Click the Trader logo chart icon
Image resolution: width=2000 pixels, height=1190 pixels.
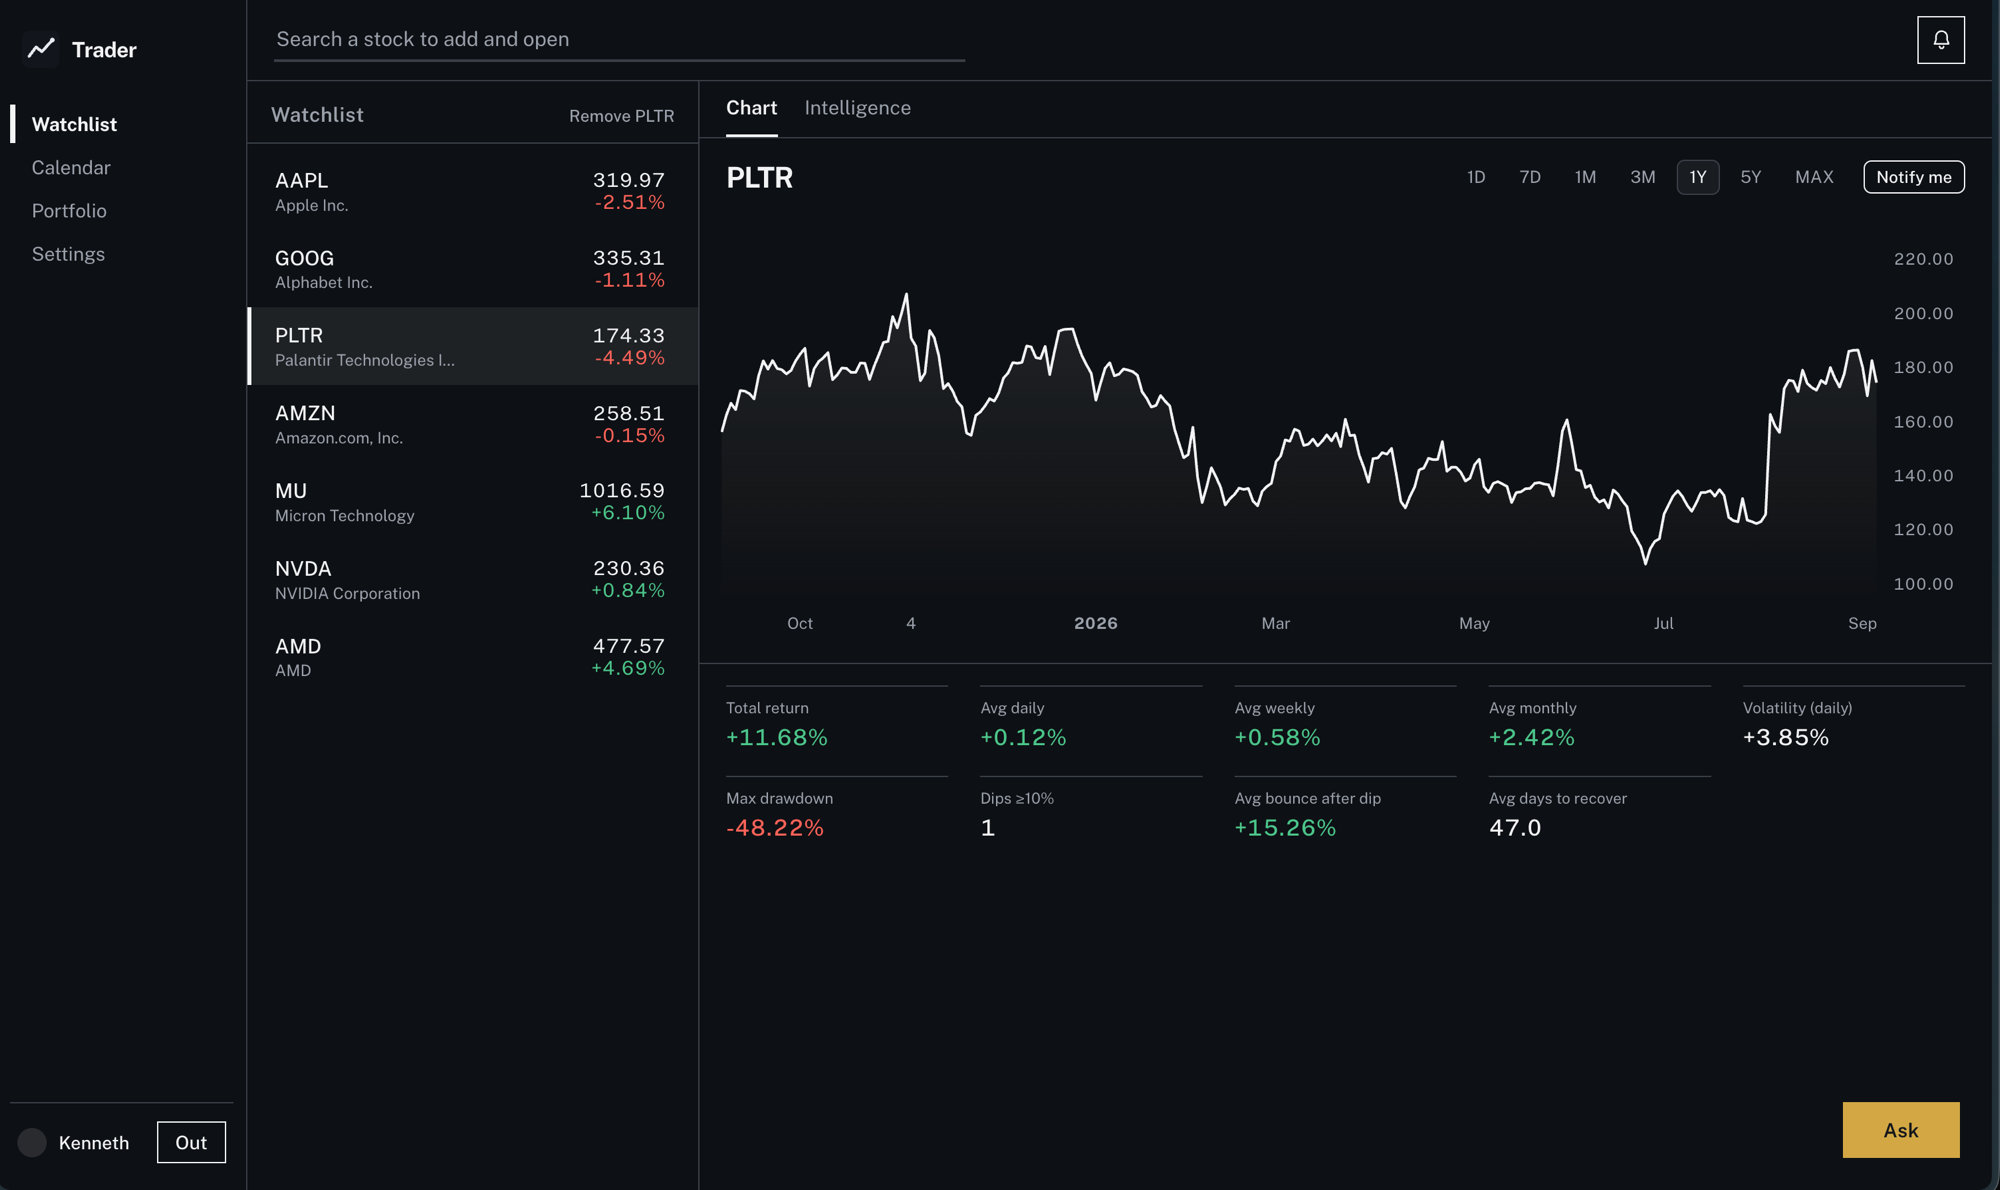[x=41, y=49]
